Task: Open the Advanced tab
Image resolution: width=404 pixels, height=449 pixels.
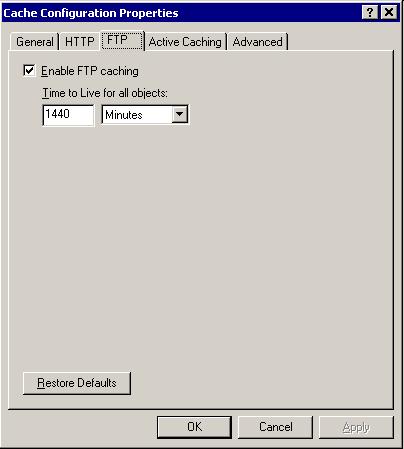Action: pyautogui.click(x=258, y=42)
